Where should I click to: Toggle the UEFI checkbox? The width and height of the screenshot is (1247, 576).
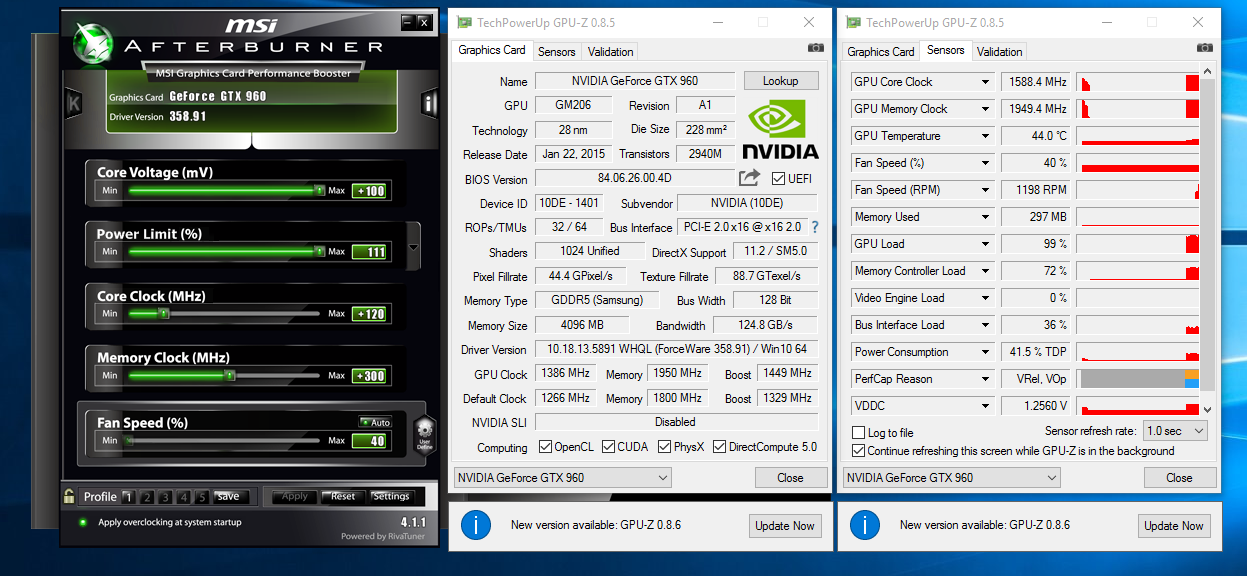(779, 178)
